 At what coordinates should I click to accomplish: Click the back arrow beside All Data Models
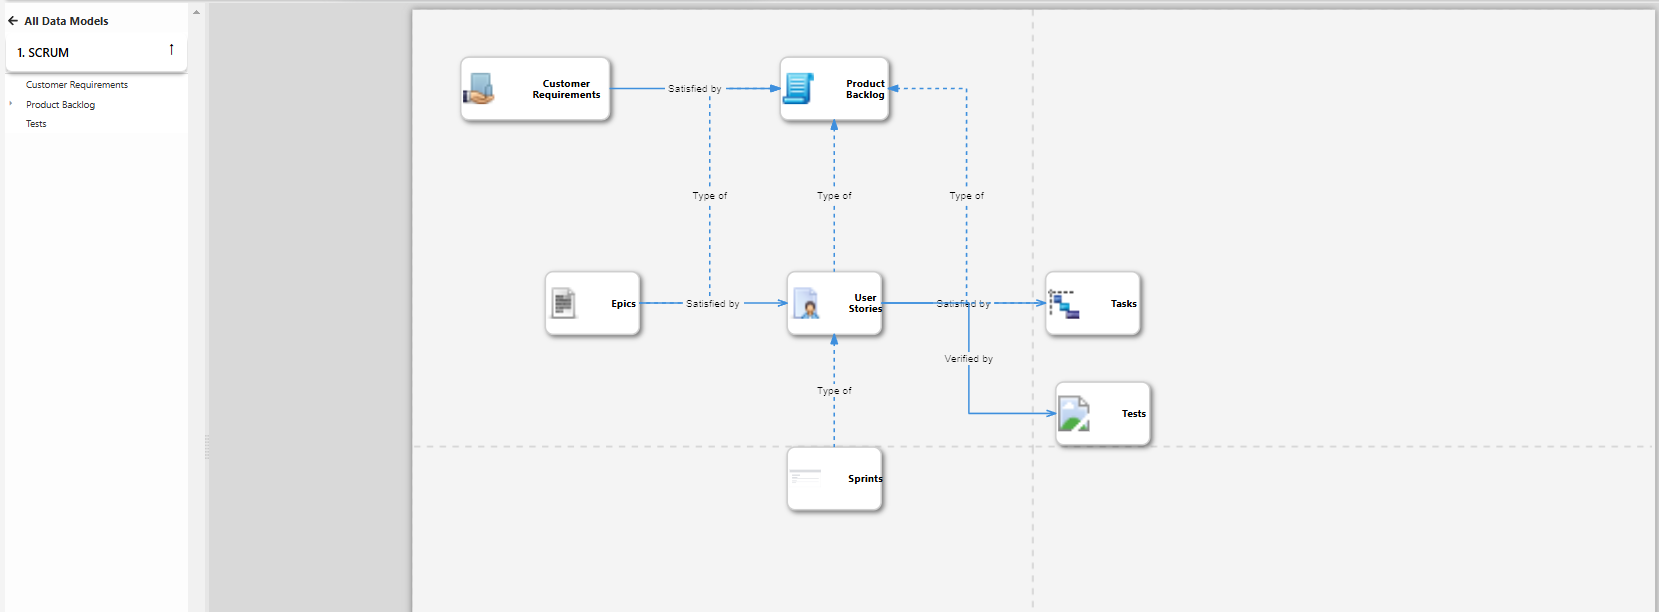[13, 21]
